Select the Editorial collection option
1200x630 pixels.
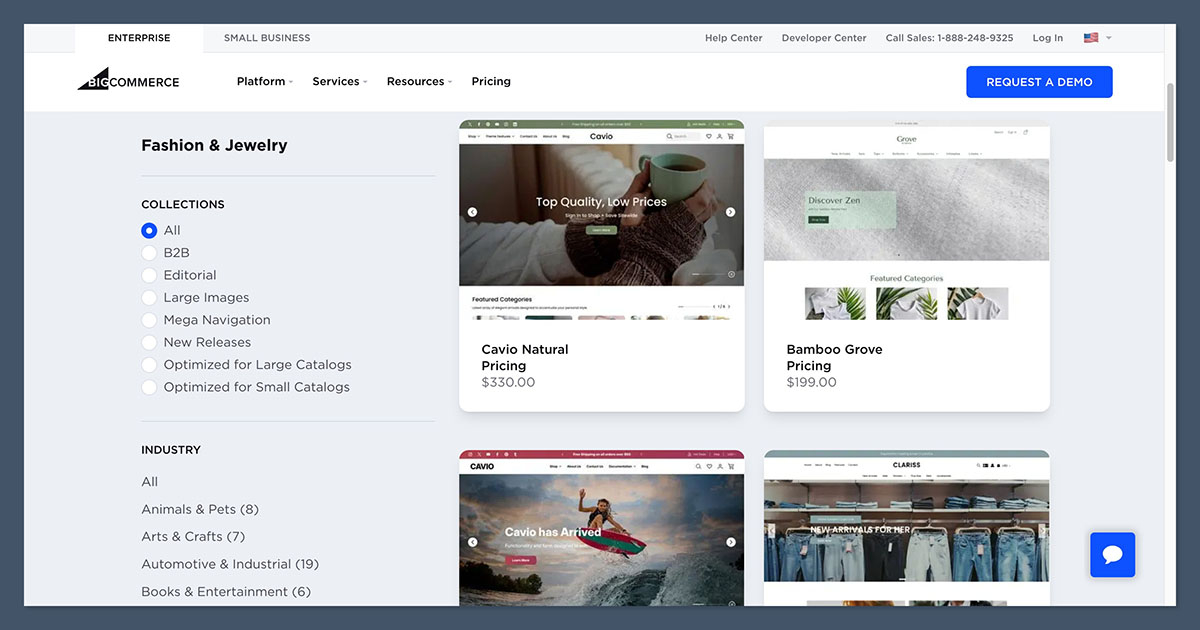149,275
